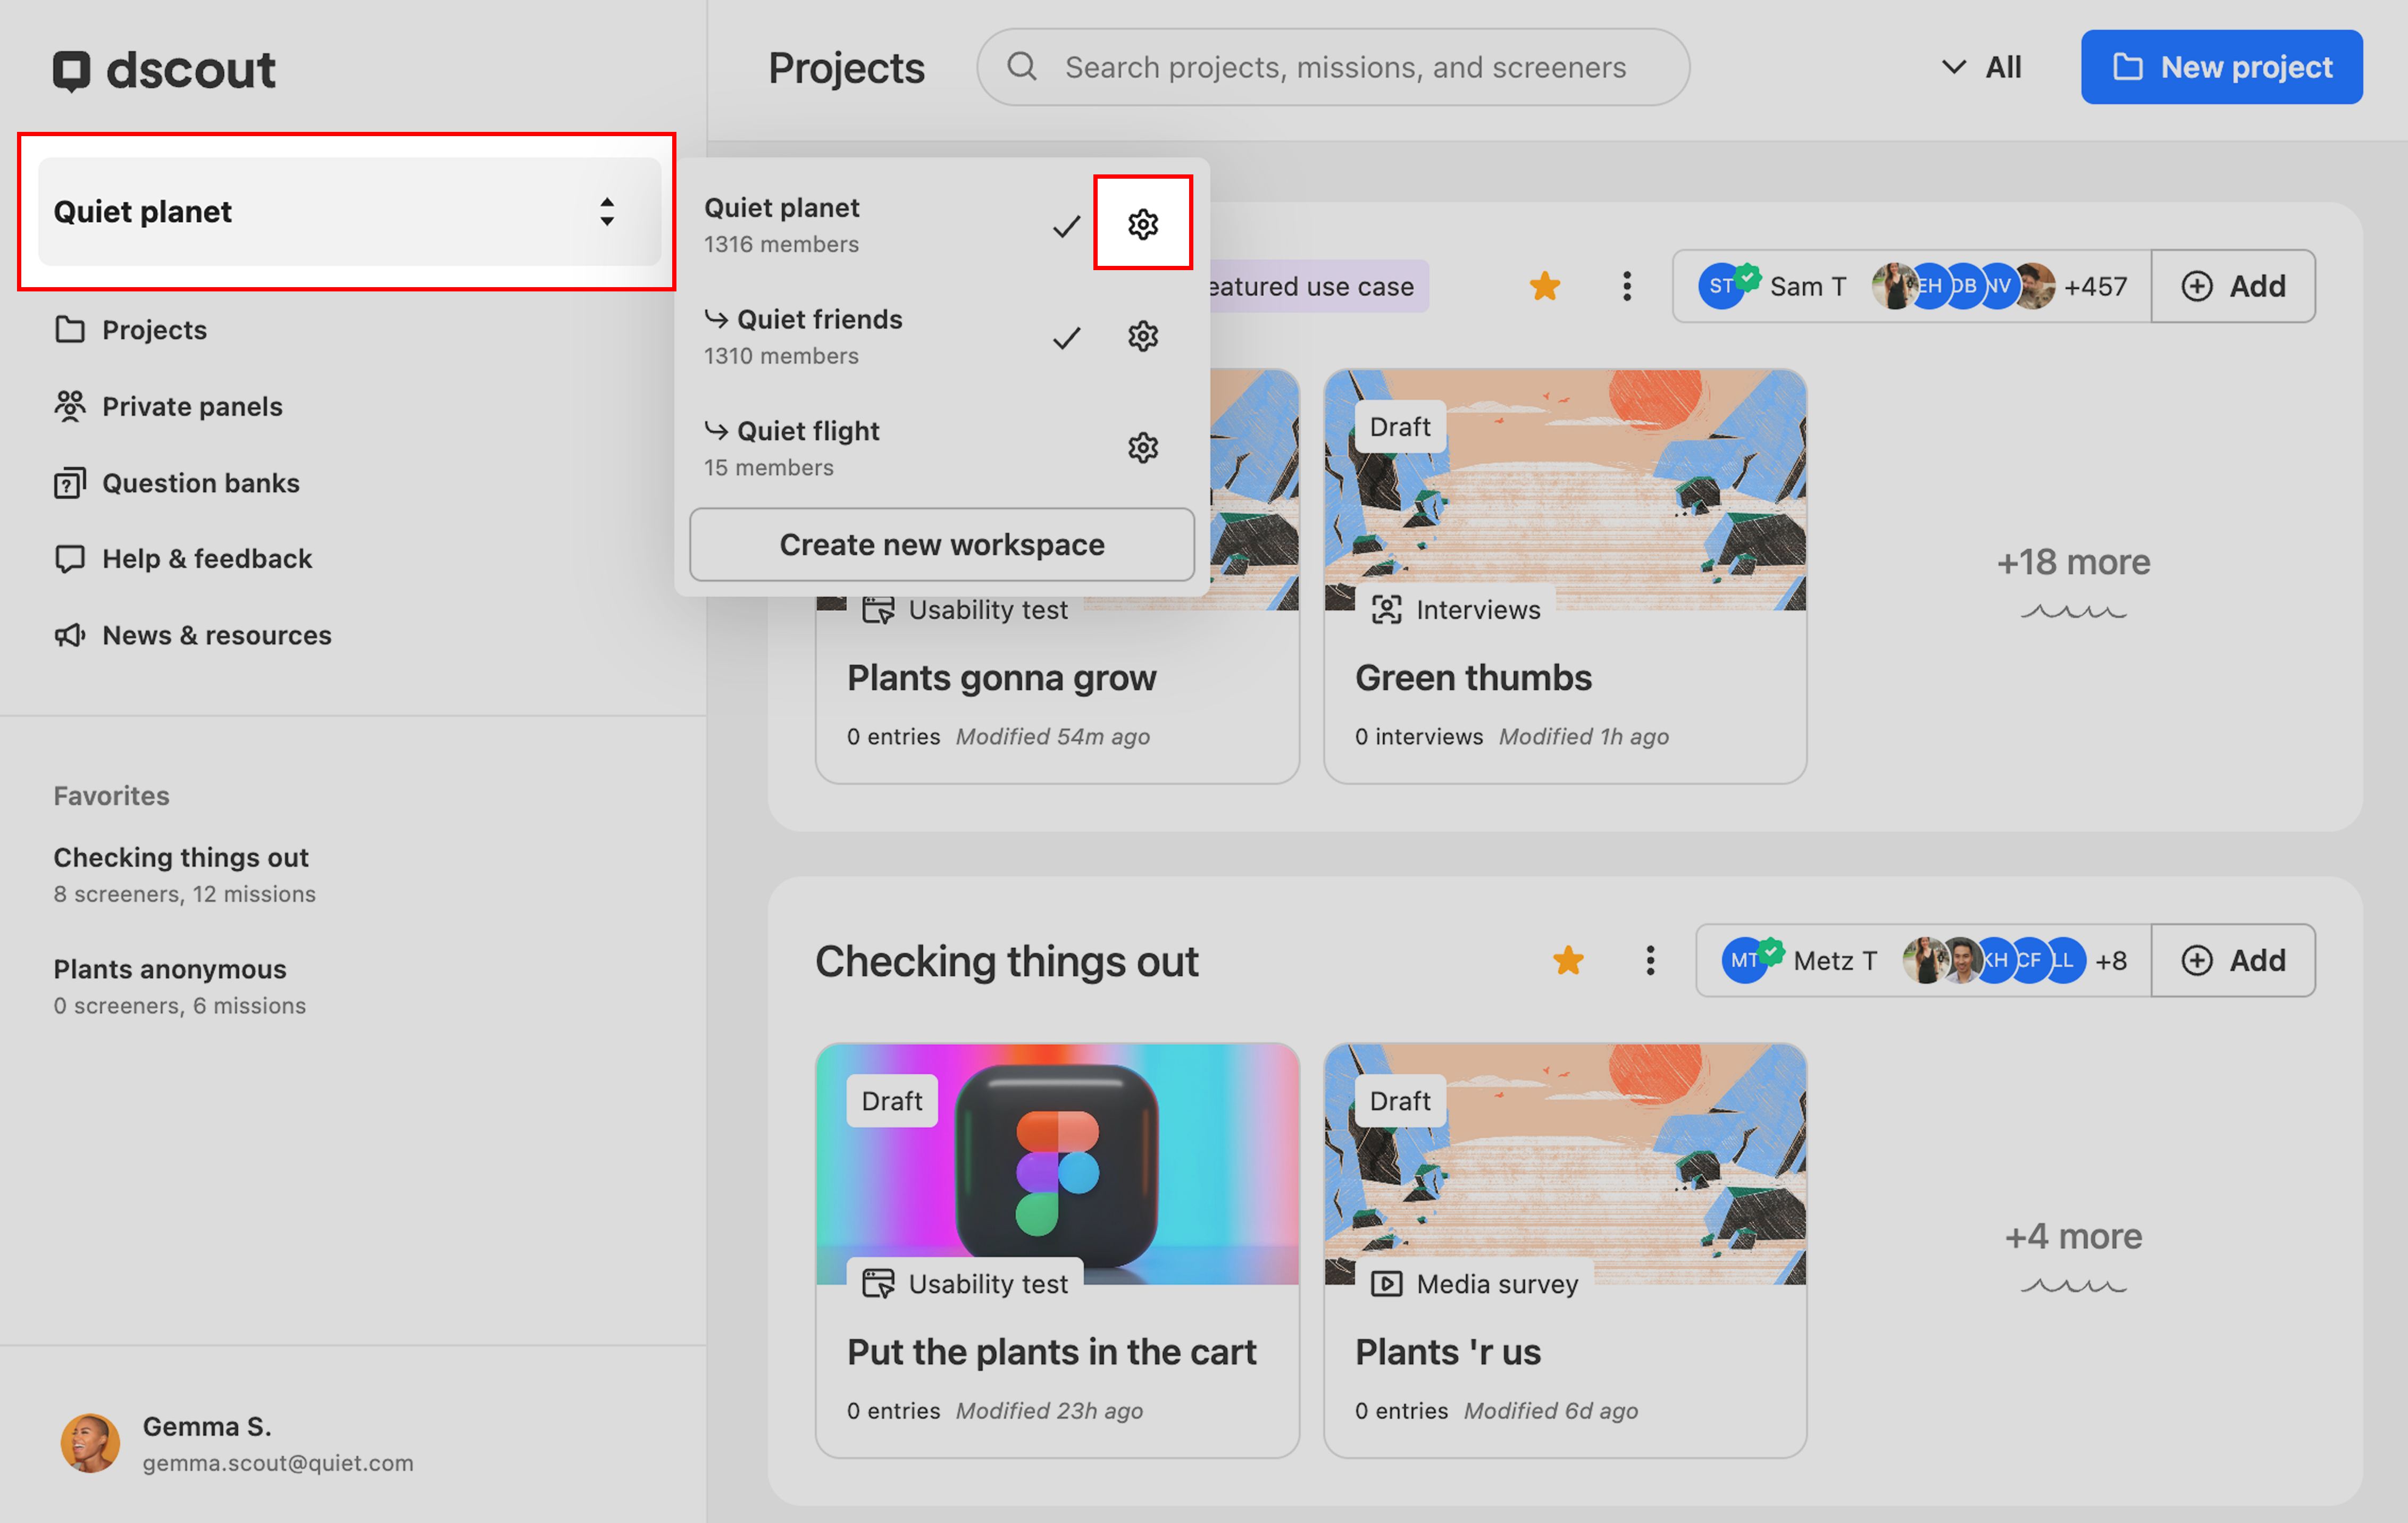Screen dimensions: 2408x1523
Task: Click Private panels people icon
Action: pos(69,406)
